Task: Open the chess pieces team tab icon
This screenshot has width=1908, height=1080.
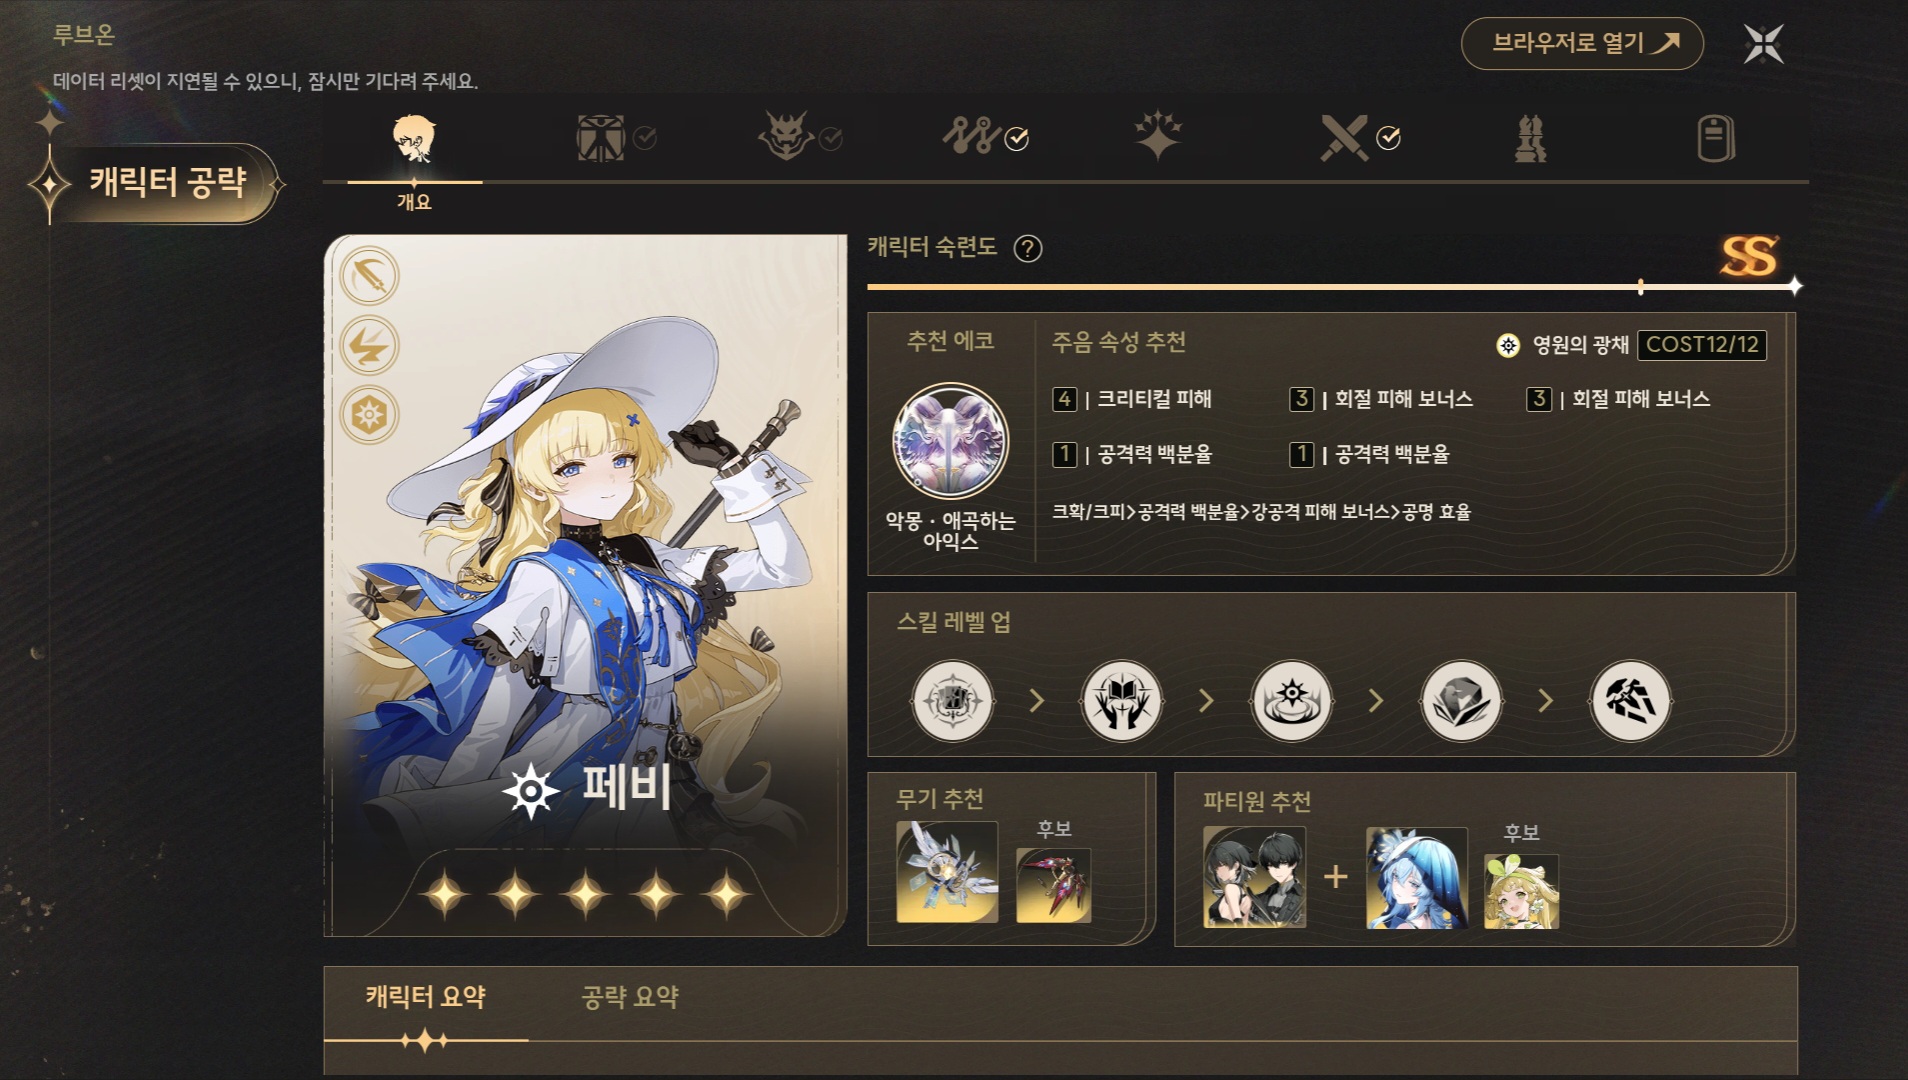Action: click(x=1530, y=138)
